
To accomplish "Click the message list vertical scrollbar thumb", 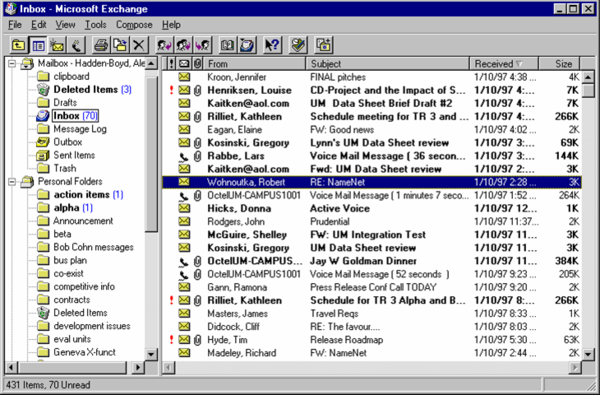I will tap(589, 90).
